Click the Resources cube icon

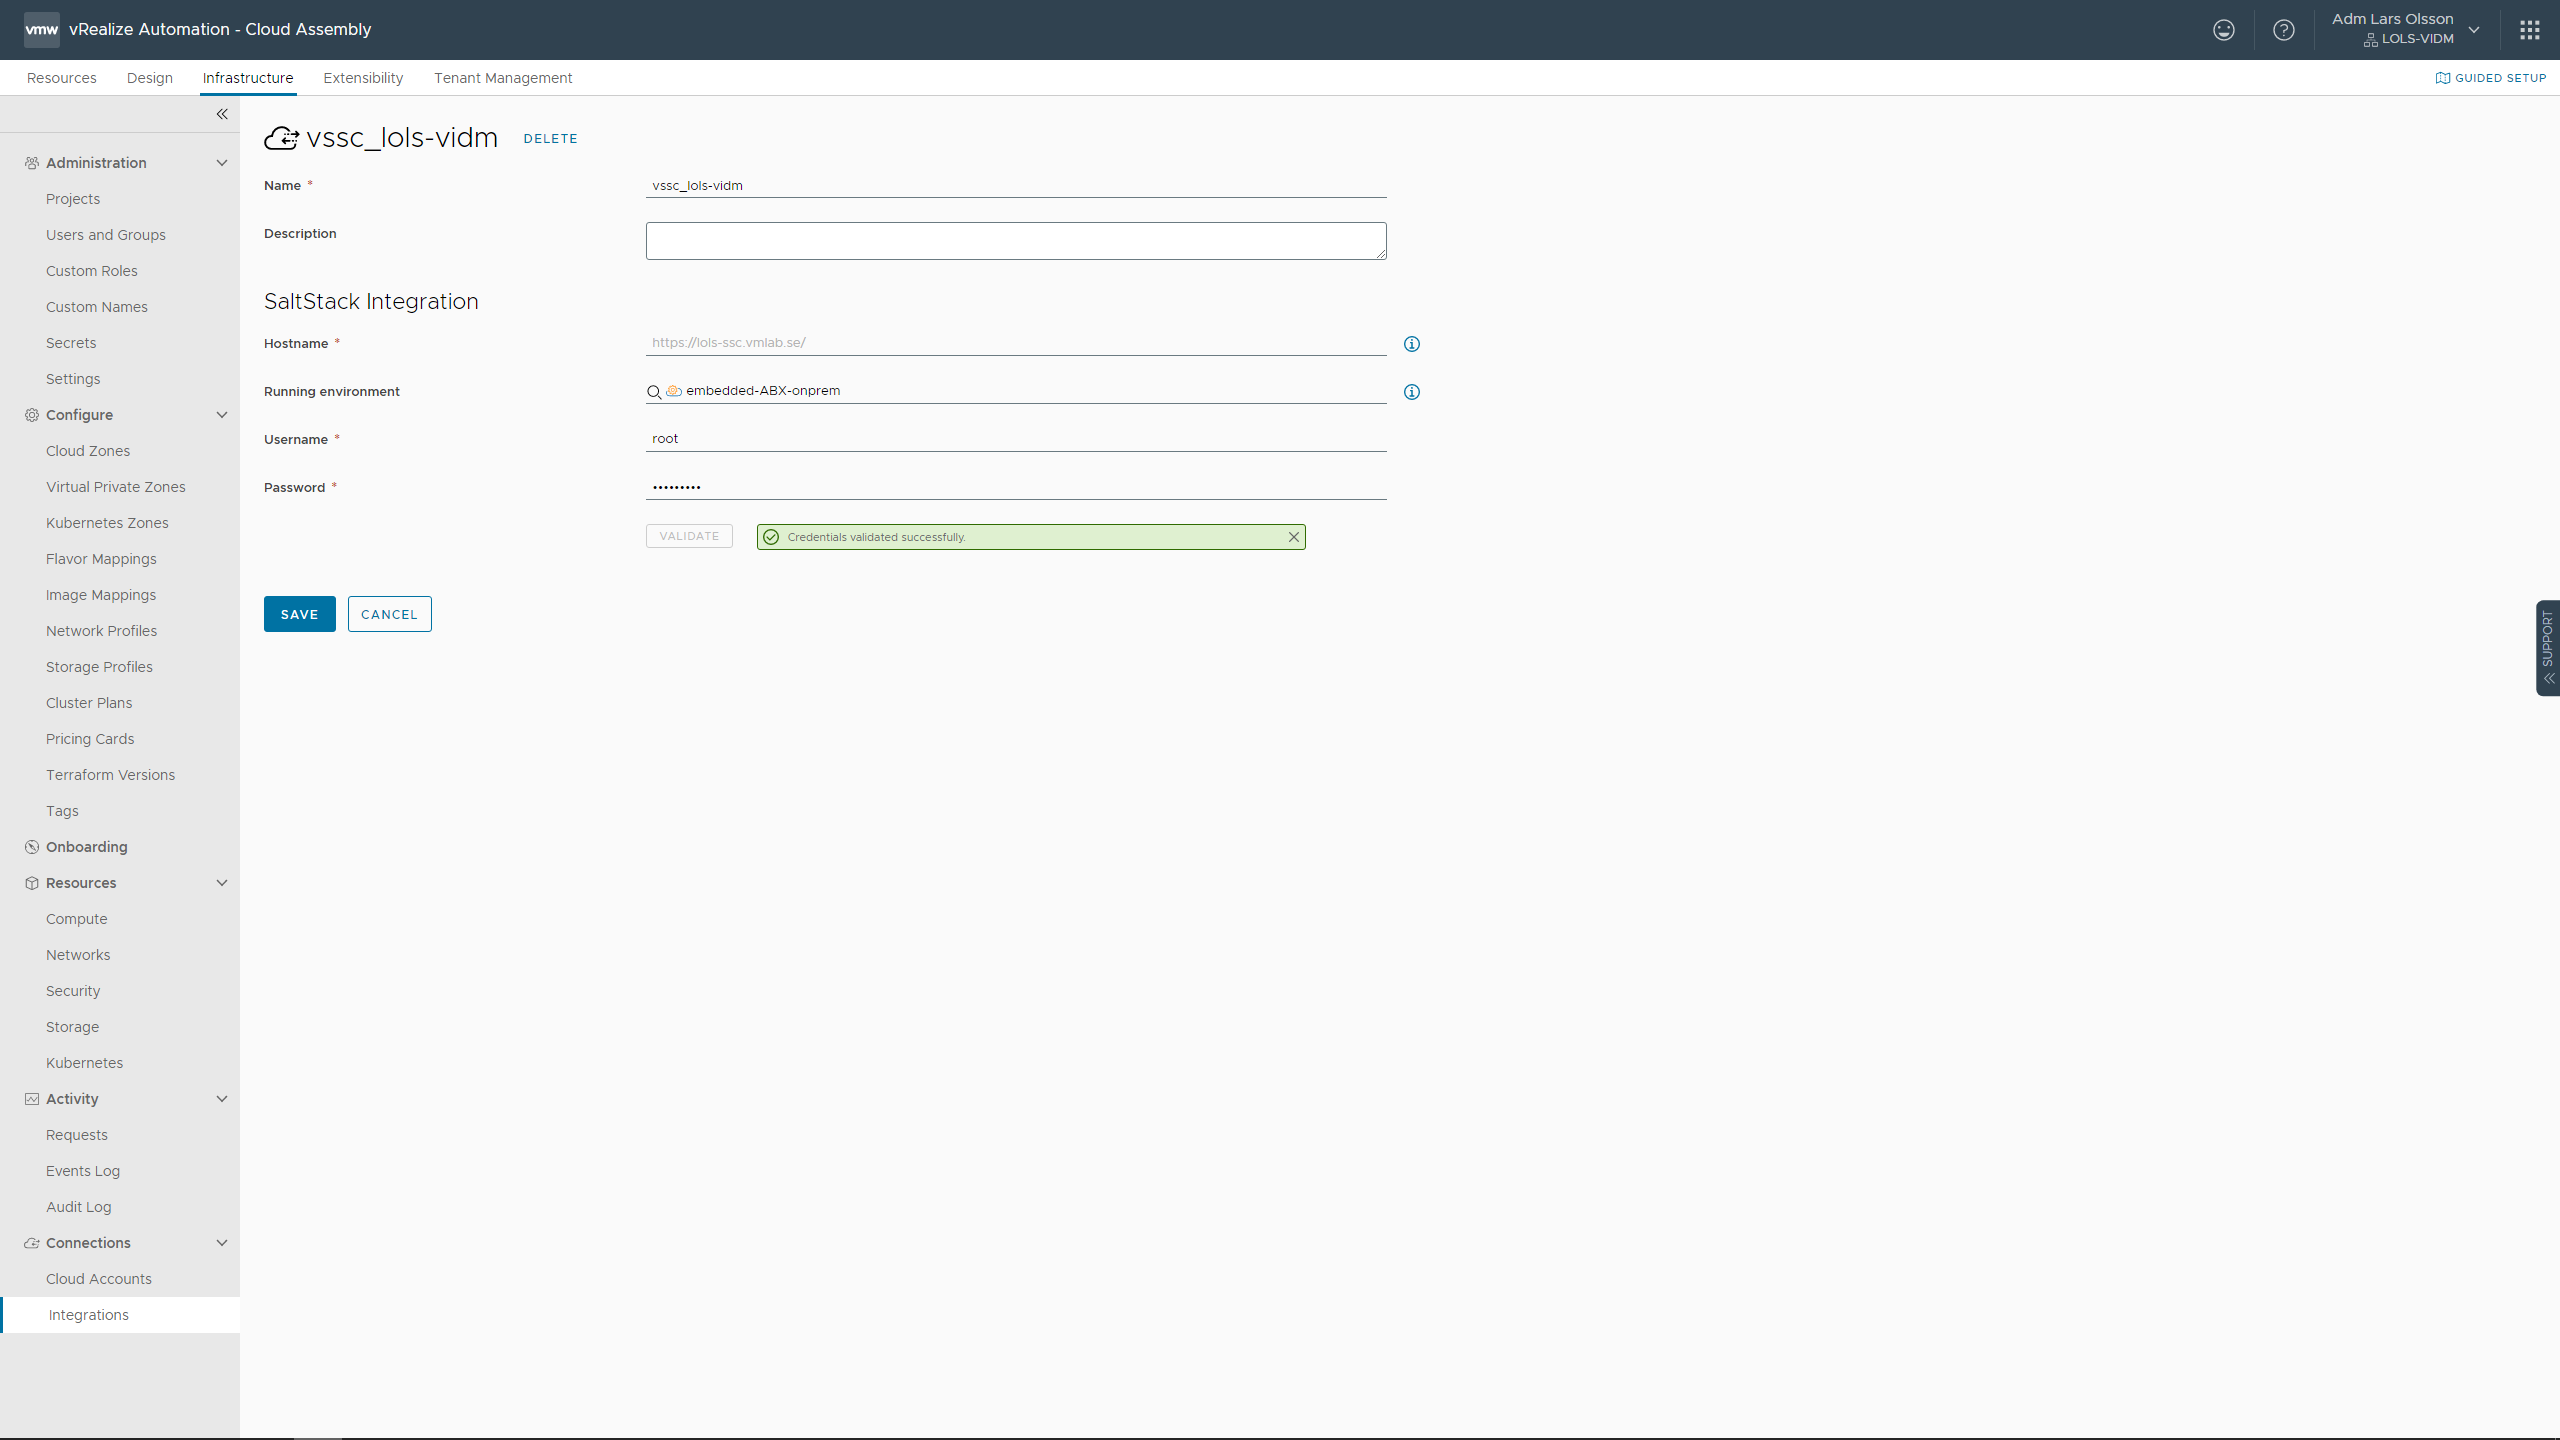click(32, 883)
